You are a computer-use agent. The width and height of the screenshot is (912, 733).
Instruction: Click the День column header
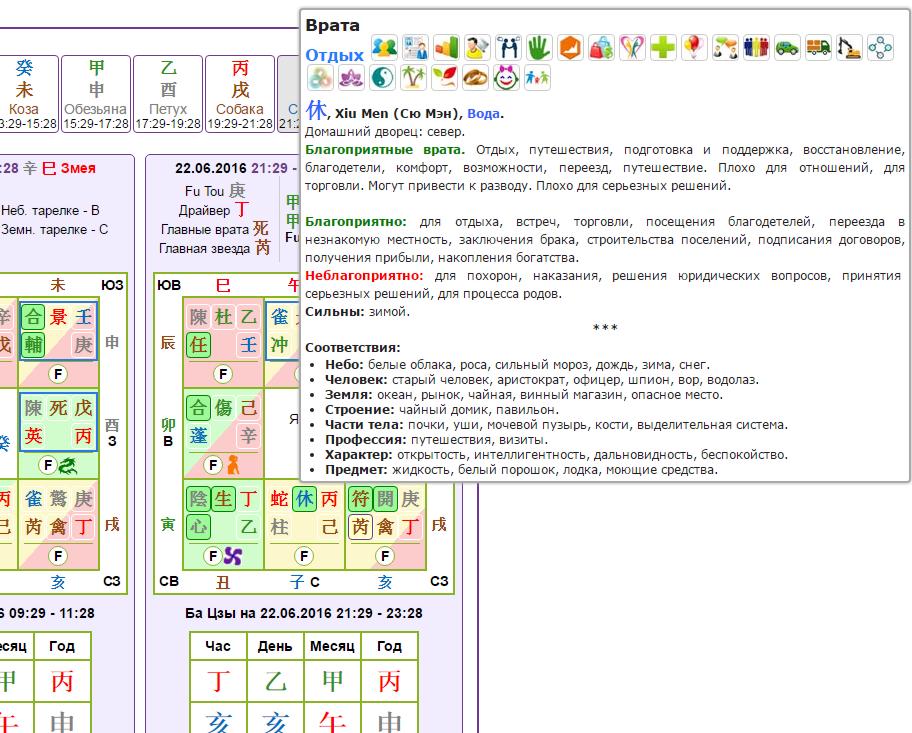click(x=275, y=646)
